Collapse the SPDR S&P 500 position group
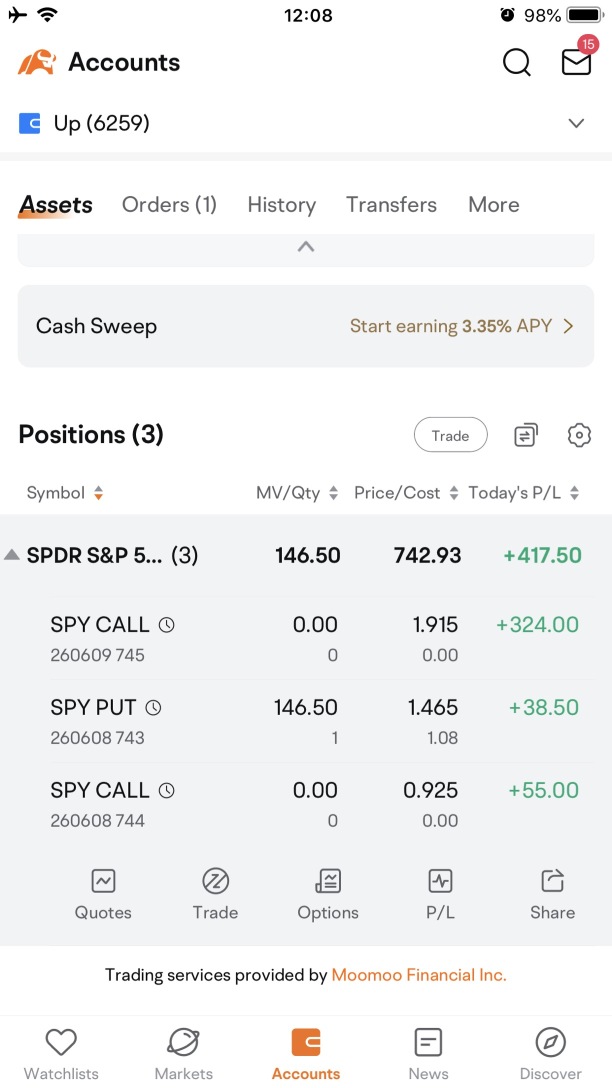Screen dimensions: 612x1088 [x=11, y=555]
